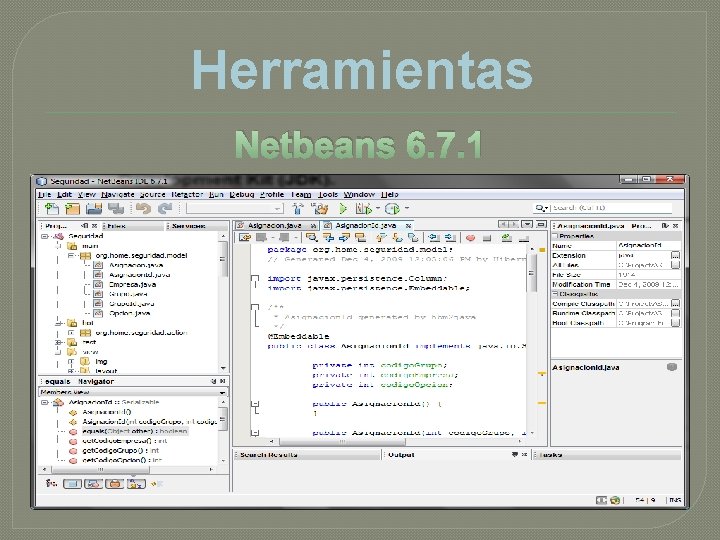Click the Next Bookmark editor icon
The width and height of the screenshot is (720, 540).
(x=397, y=237)
